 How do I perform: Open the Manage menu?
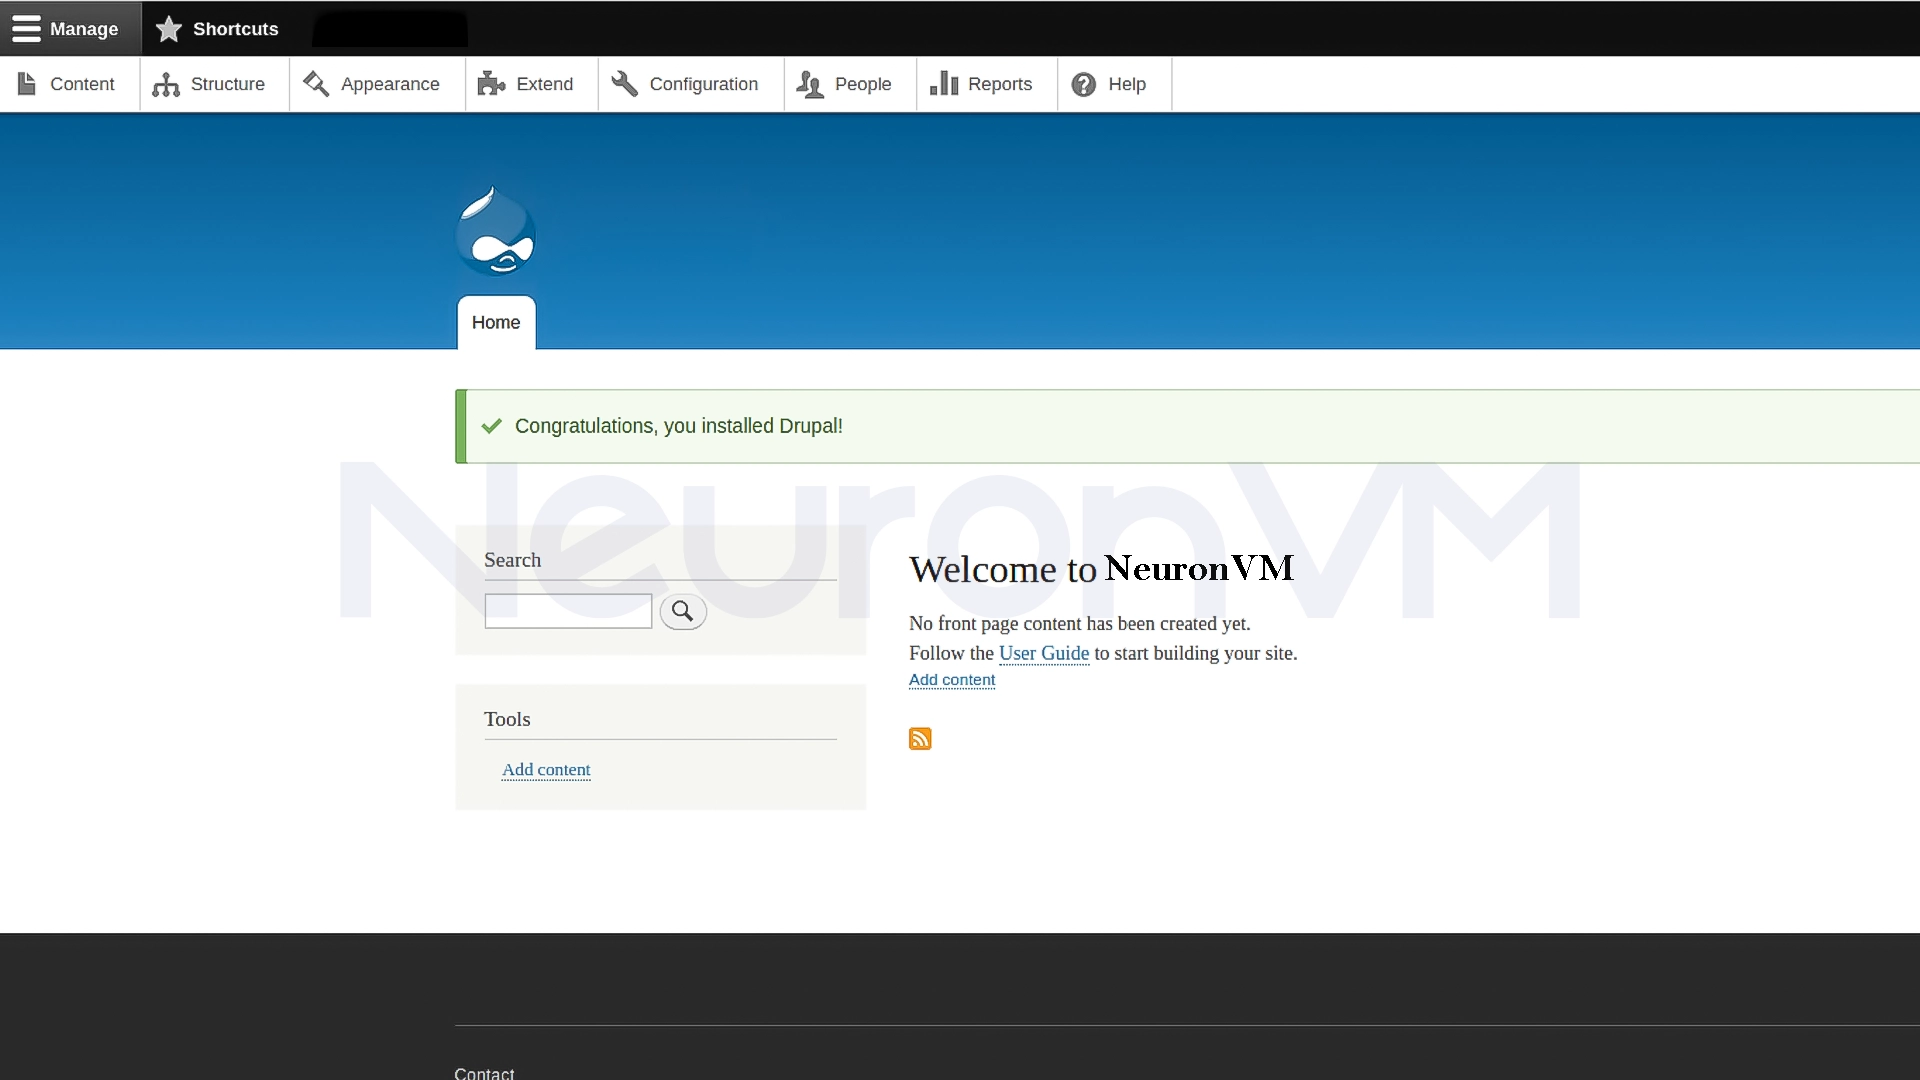(84, 28)
